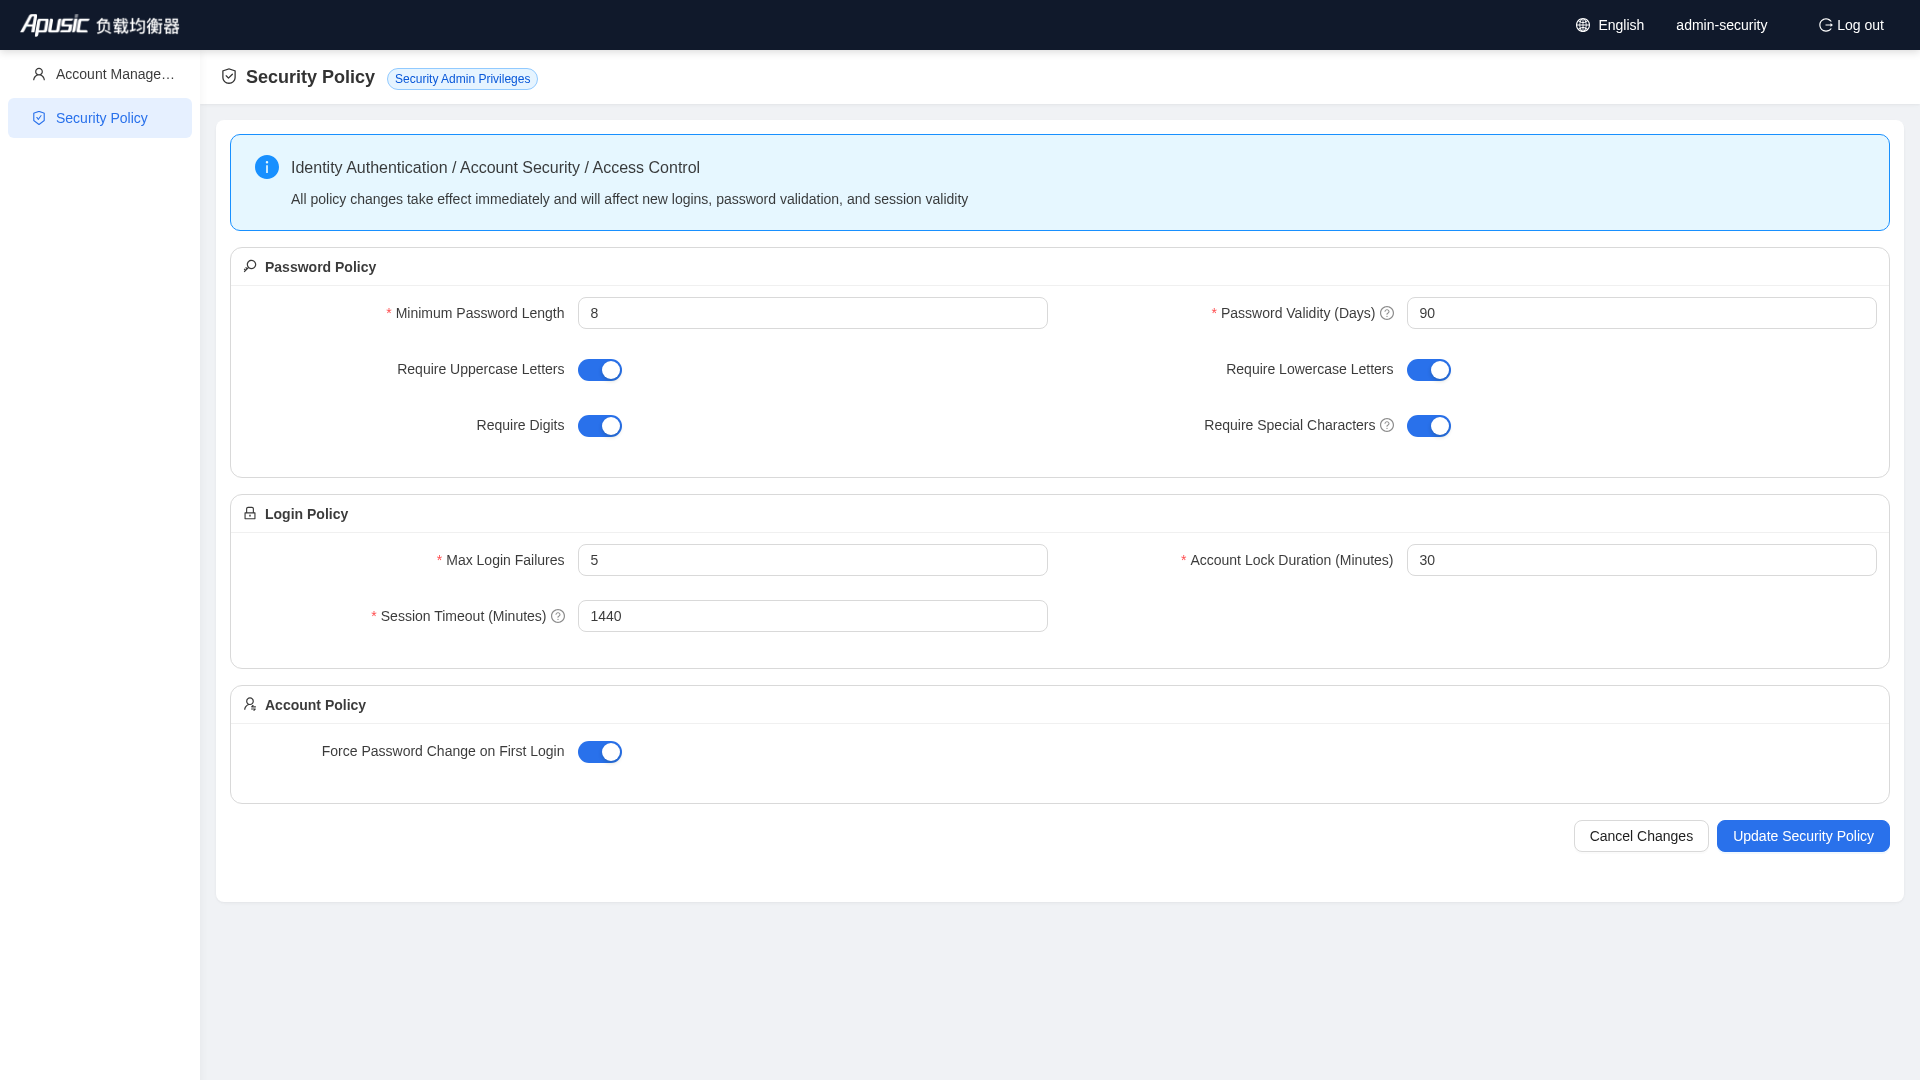The image size is (1920, 1080).
Task: Open the English language selector
Action: (1610, 25)
